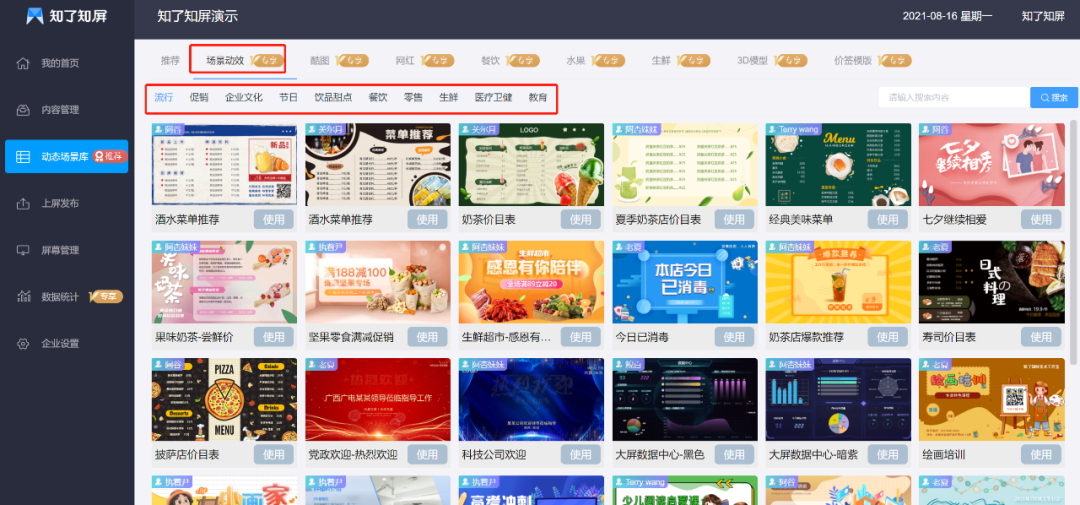Open 上屏发布 in the sidebar
The image size is (1080, 505).
point(60,203)
